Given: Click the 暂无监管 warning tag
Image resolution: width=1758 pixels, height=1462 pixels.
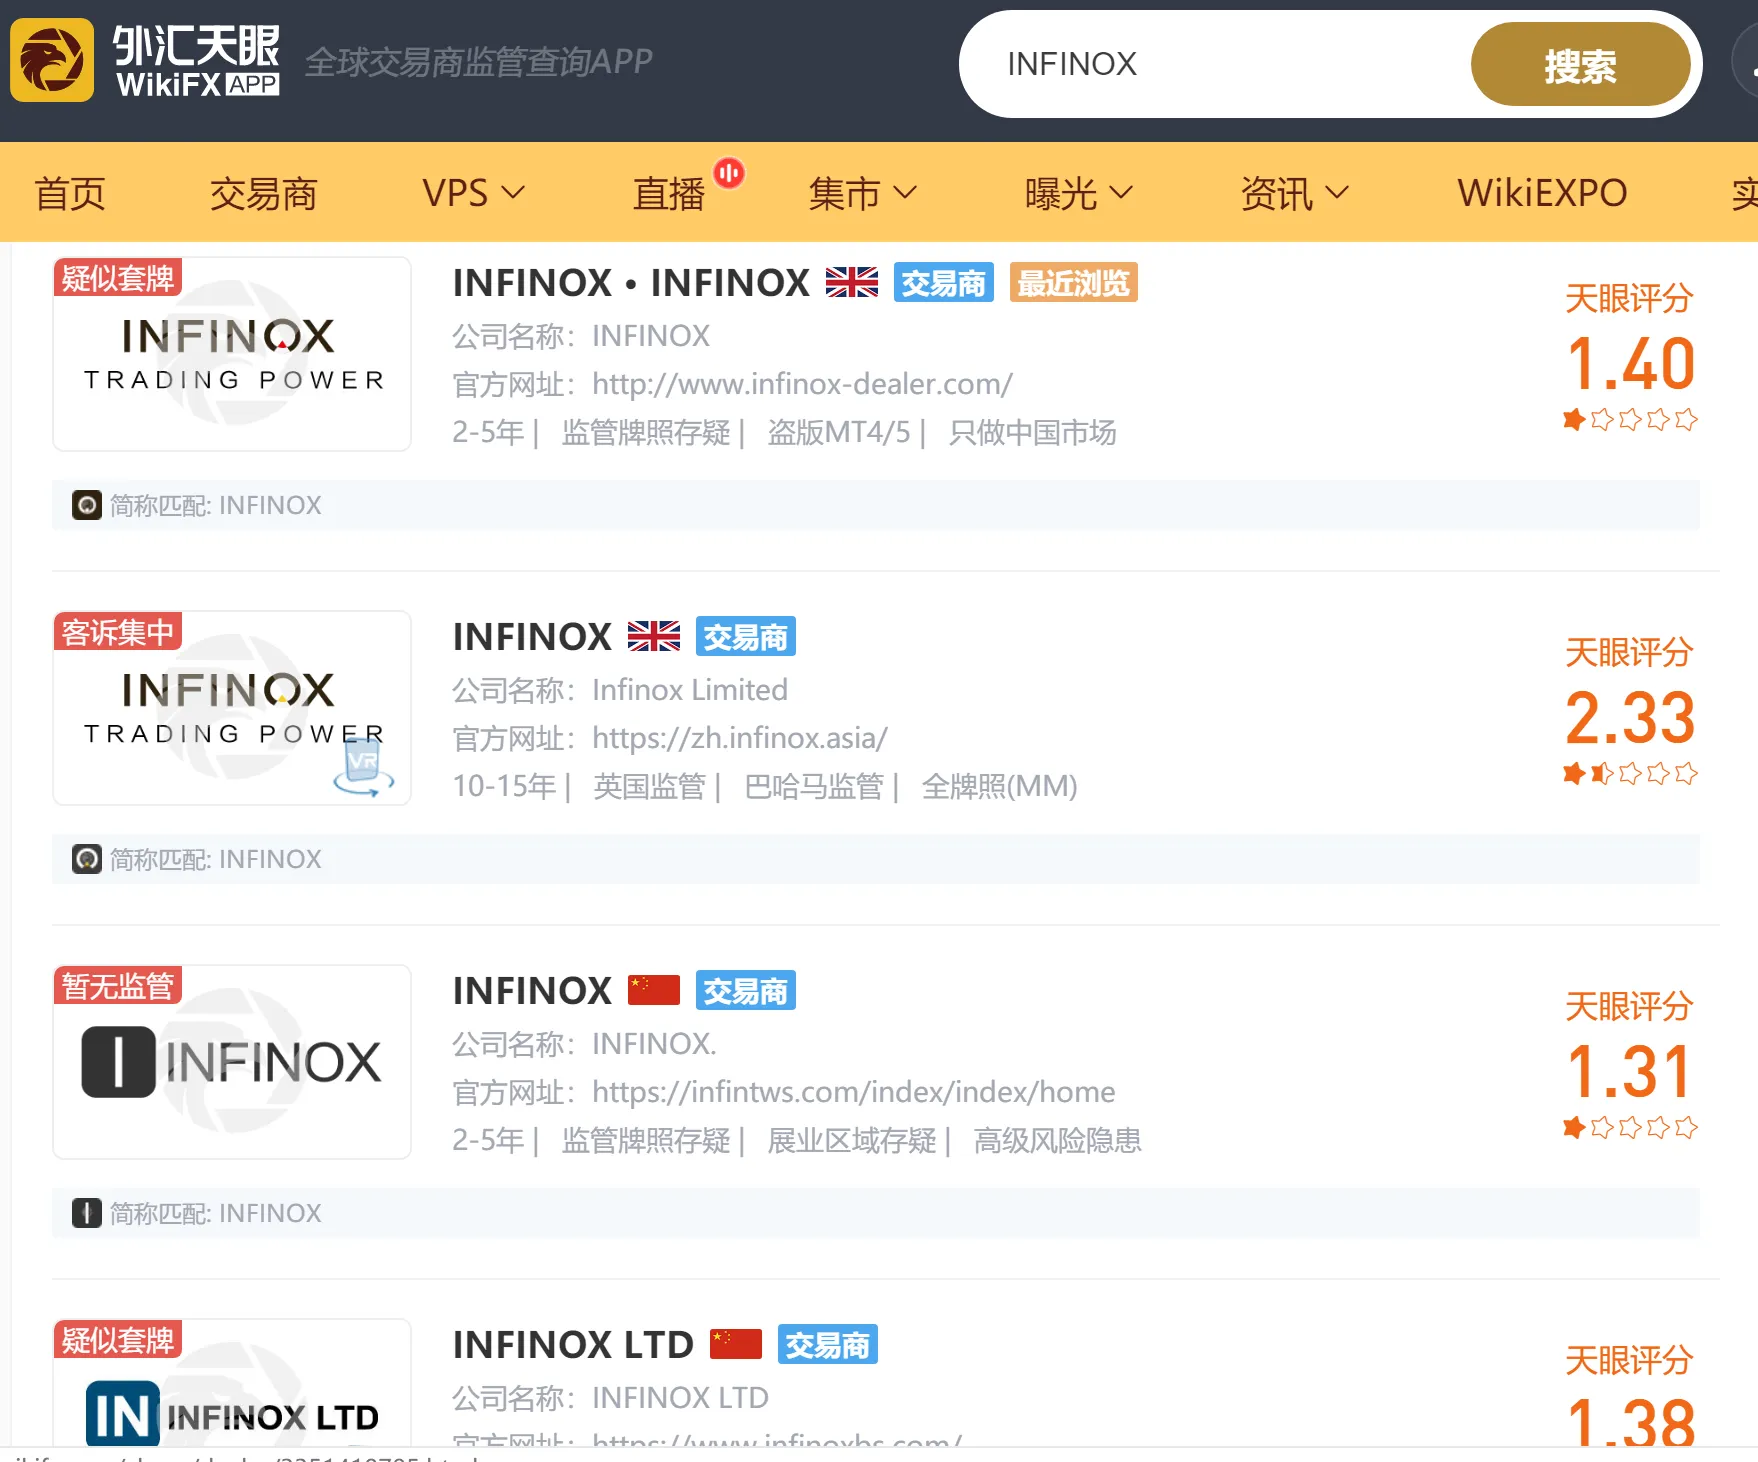Looking at the screenshot, I should point(118,986).
